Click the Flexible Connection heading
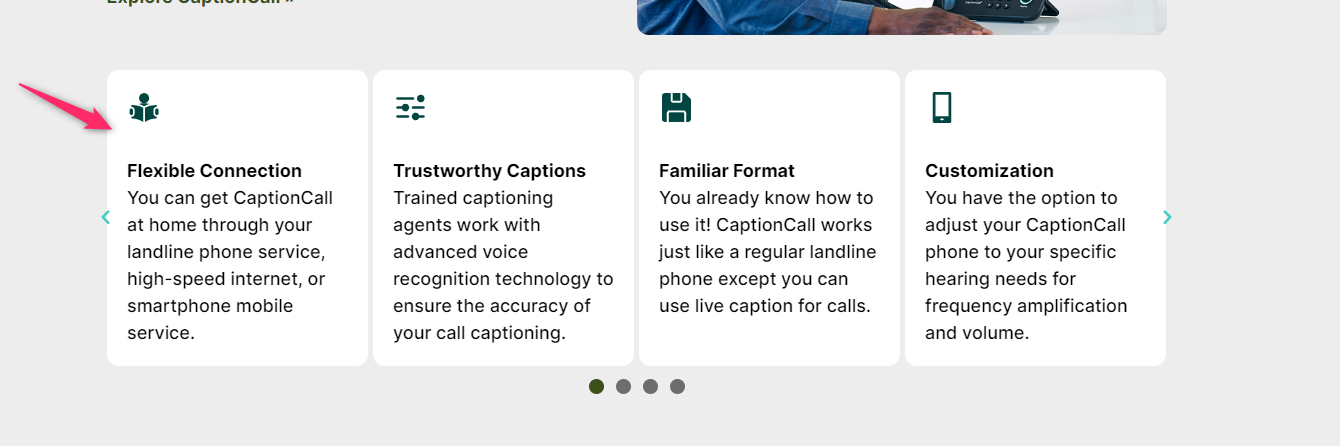The width and height of the screenshot is (1340, 446). 214,171
